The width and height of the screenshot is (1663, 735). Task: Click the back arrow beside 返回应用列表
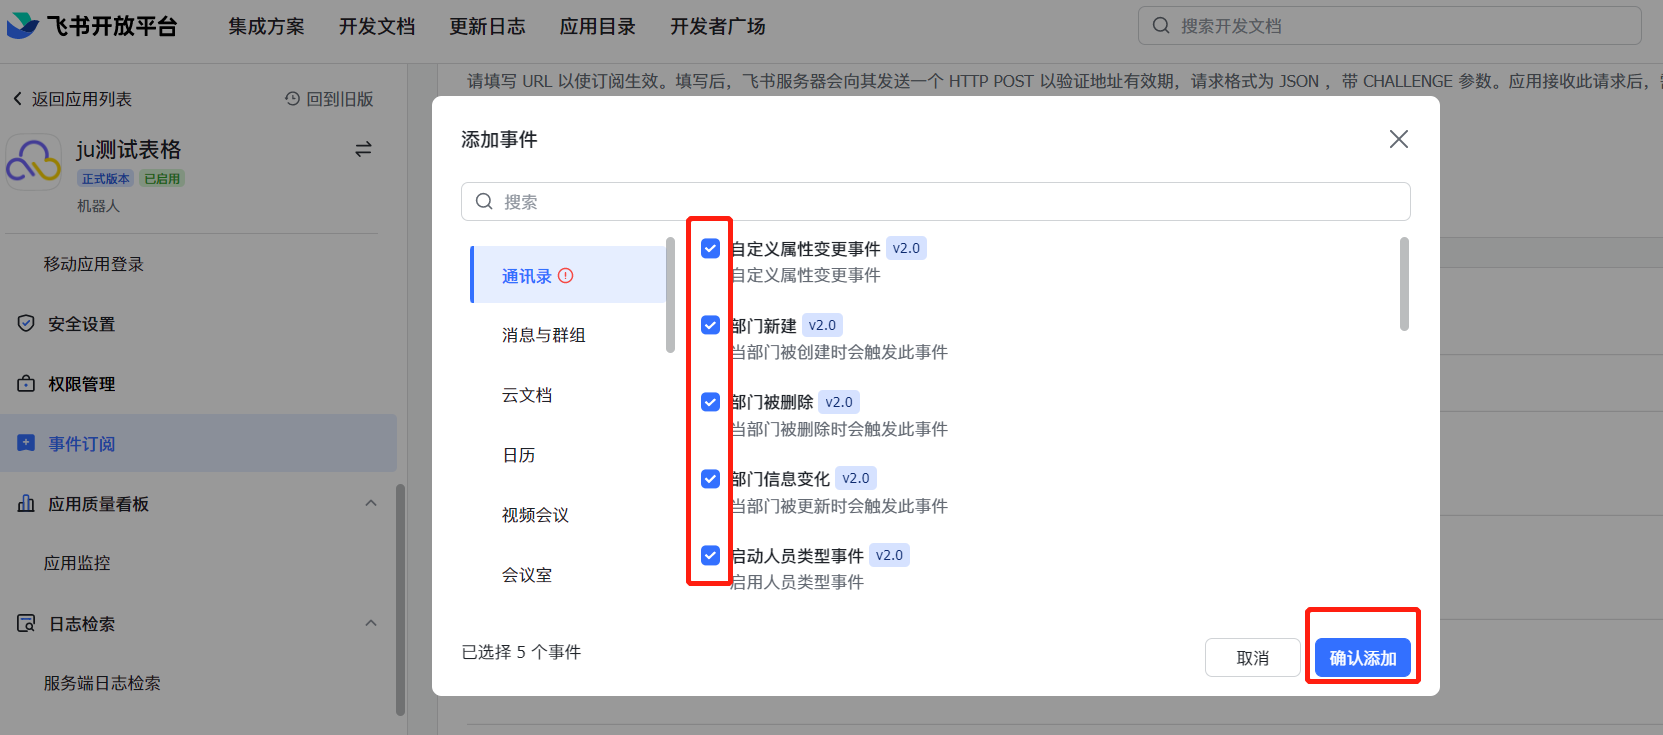(x=17, y=99)
